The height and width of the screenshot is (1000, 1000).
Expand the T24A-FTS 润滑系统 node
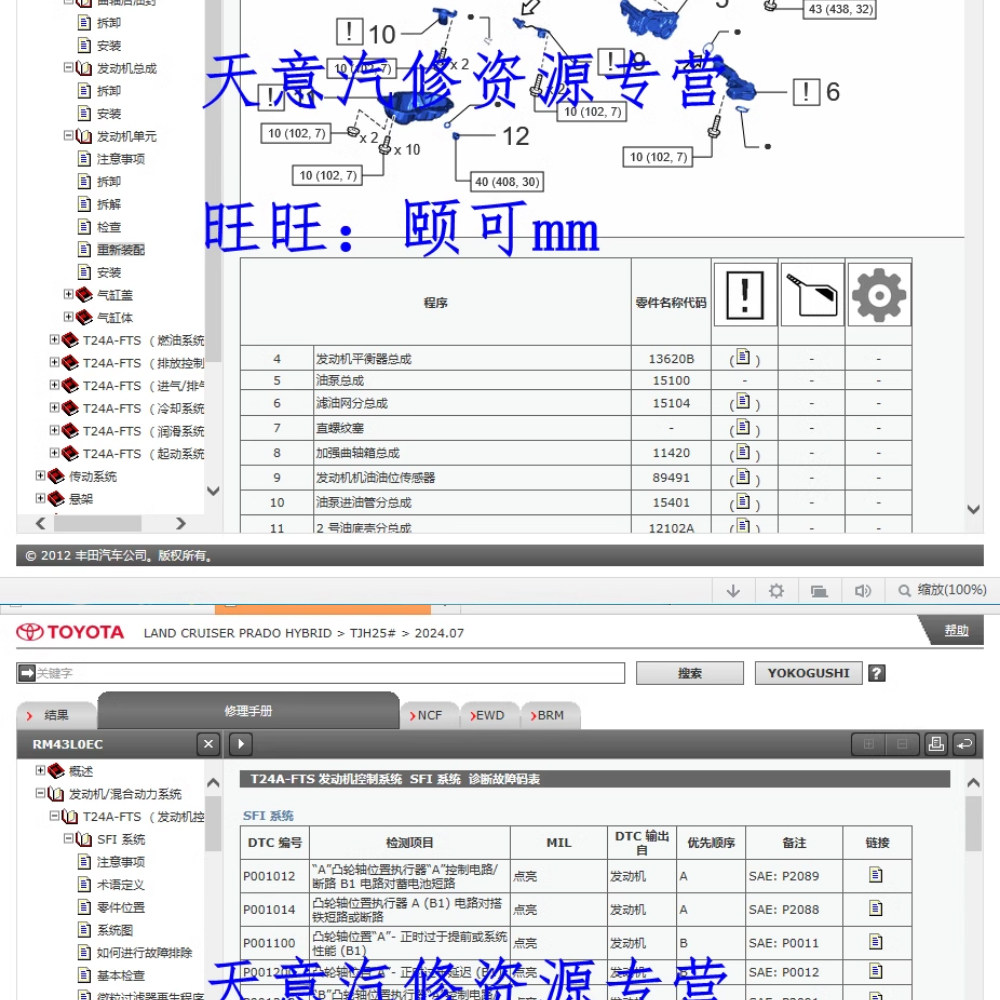pyautogui.click(x=54, y=430)
